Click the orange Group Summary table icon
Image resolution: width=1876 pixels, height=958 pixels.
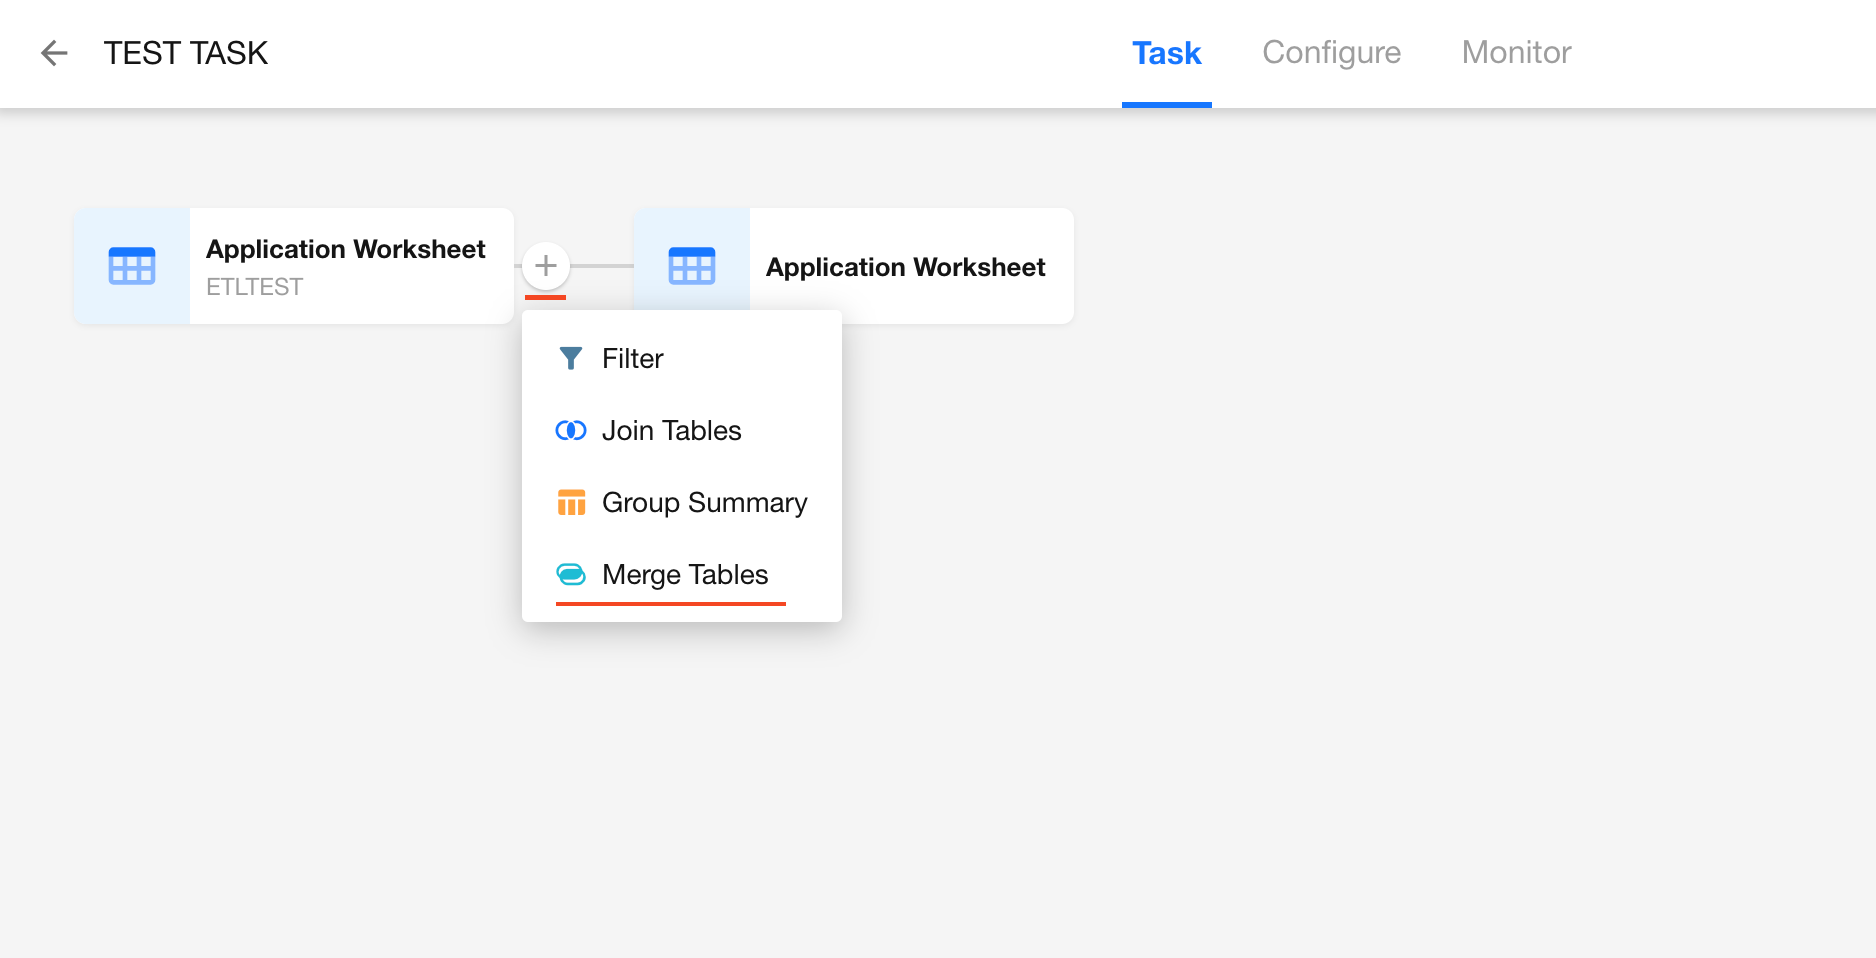[x=571, y=503]
